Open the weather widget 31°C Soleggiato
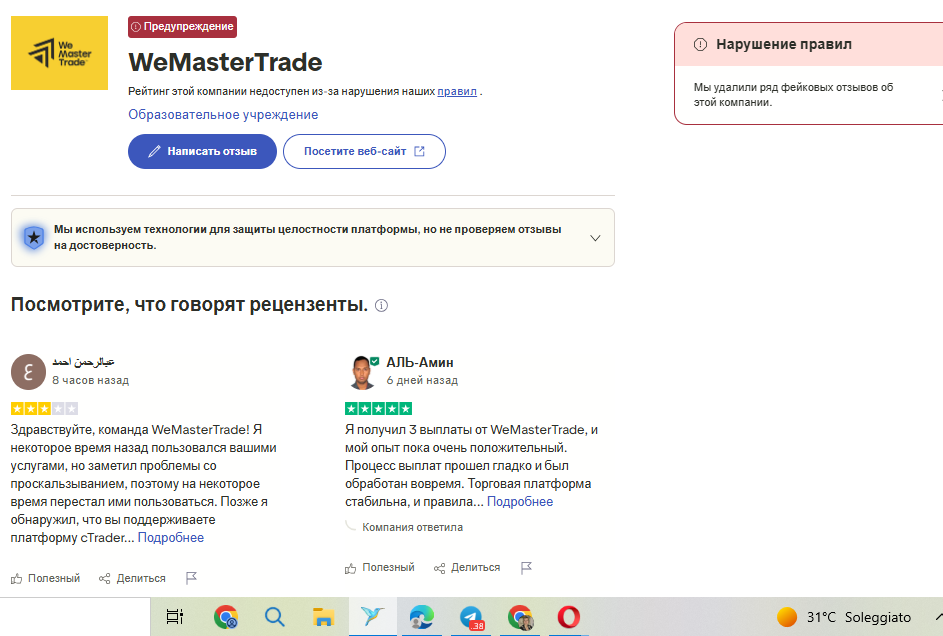 click(x=844, y=617)
